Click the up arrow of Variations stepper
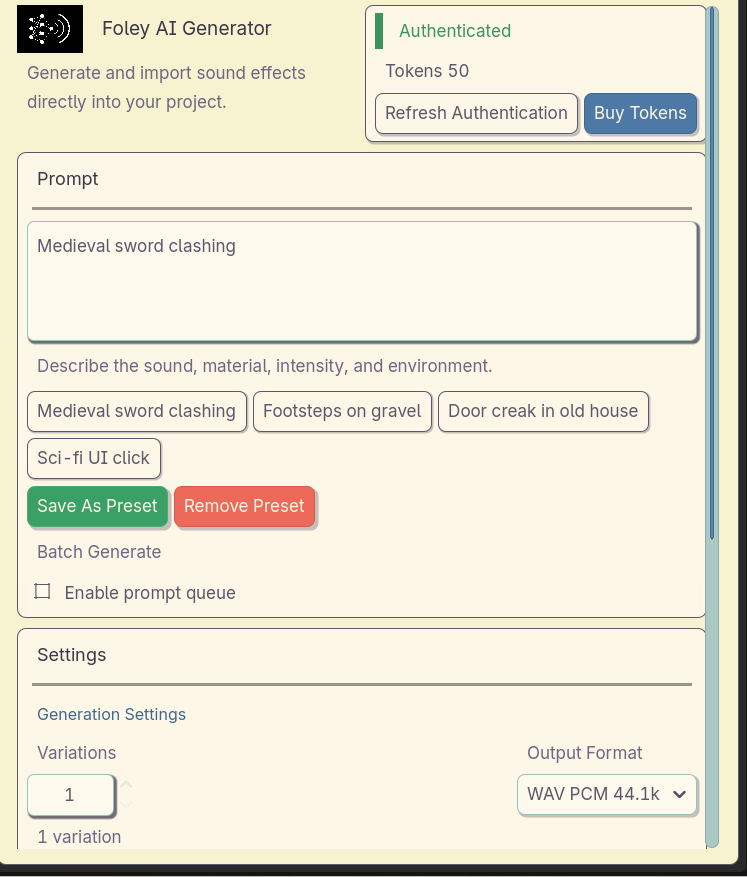 pyautogui.click(x=127, y=786)
